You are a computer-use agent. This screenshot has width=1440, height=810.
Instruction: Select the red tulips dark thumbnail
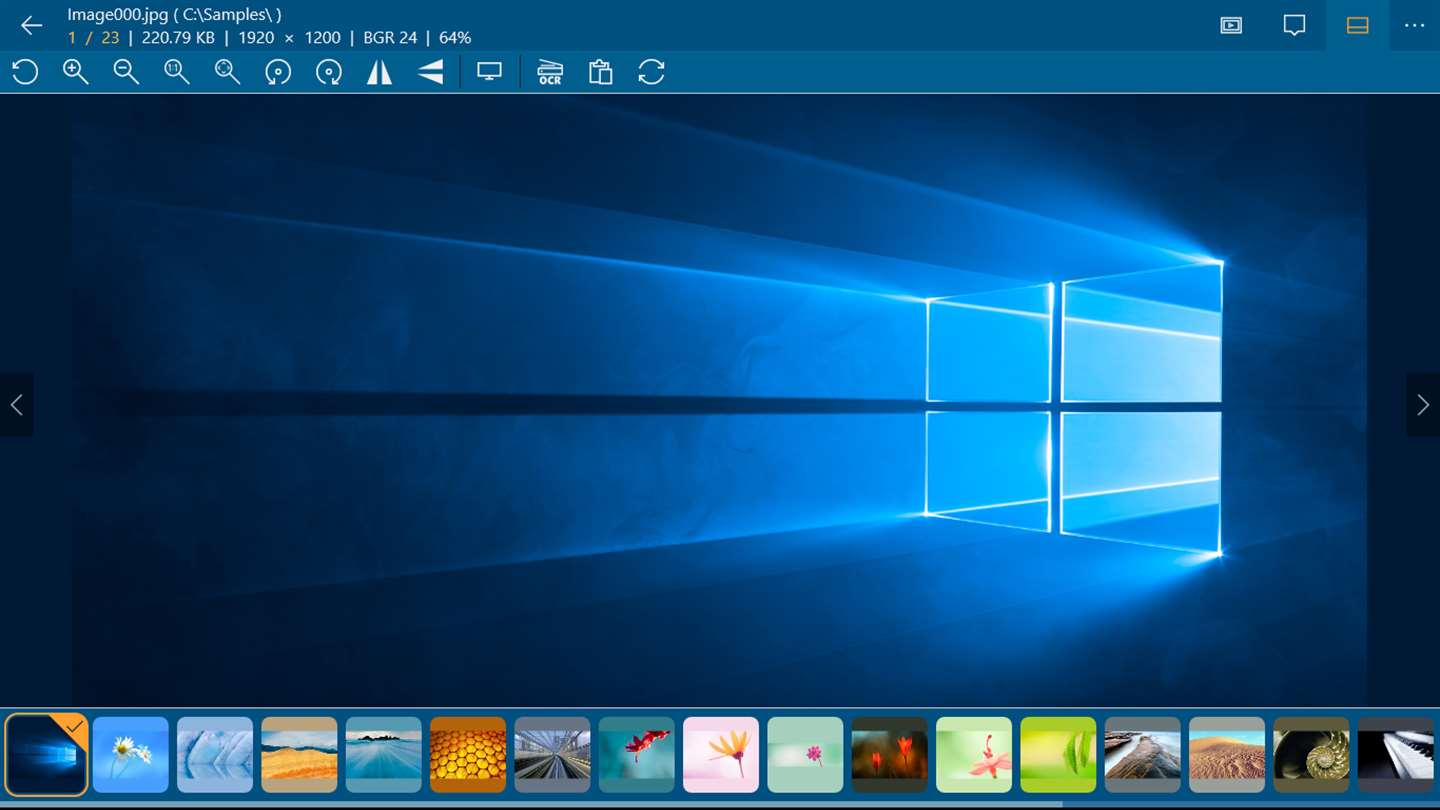point(890,755)
